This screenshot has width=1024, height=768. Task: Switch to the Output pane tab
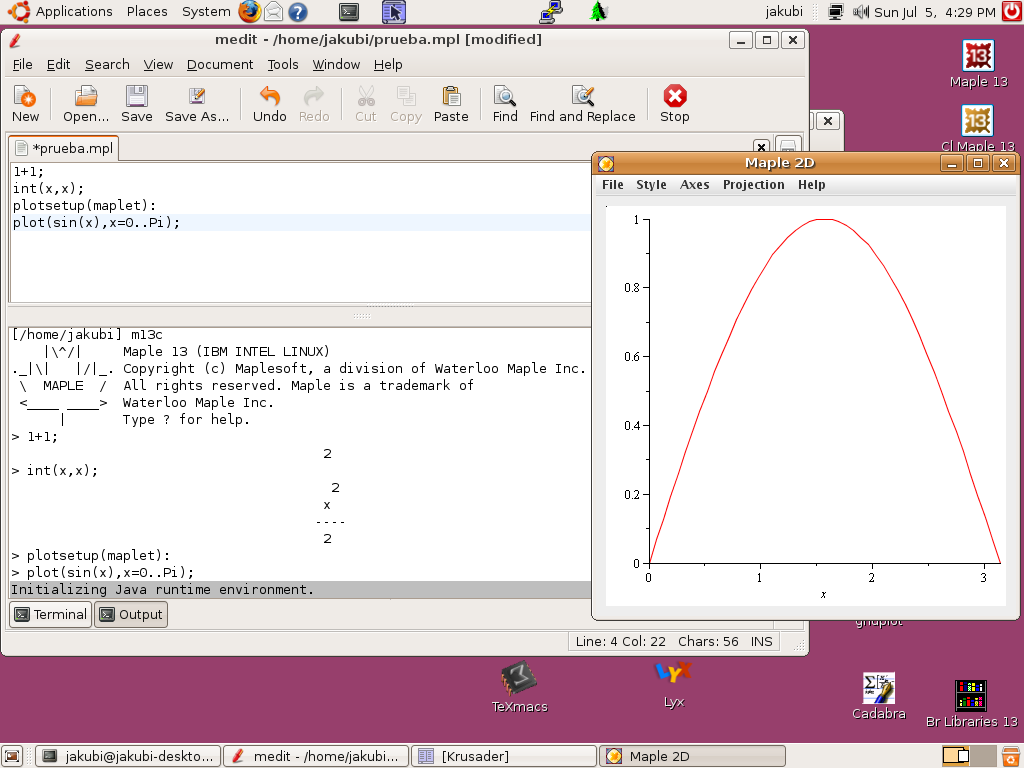[x=131, y=615]
